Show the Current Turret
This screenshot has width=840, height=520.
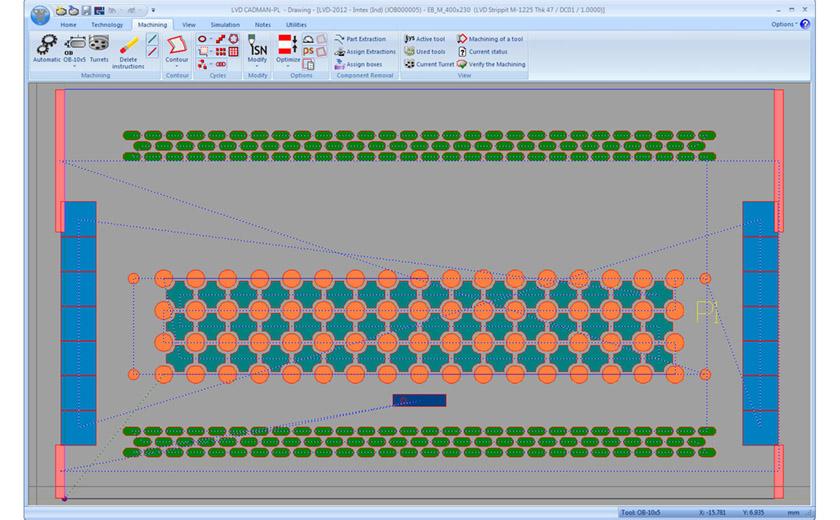coord(428,64)
